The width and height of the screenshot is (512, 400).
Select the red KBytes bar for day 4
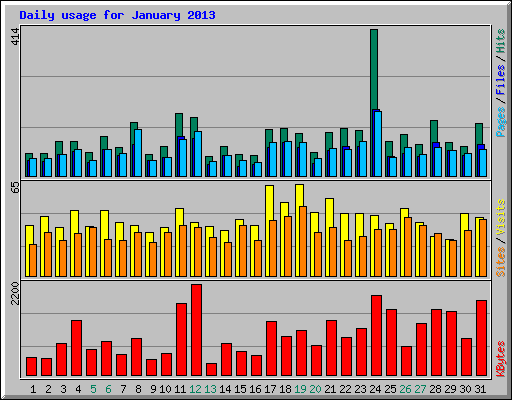pos(76,348)
